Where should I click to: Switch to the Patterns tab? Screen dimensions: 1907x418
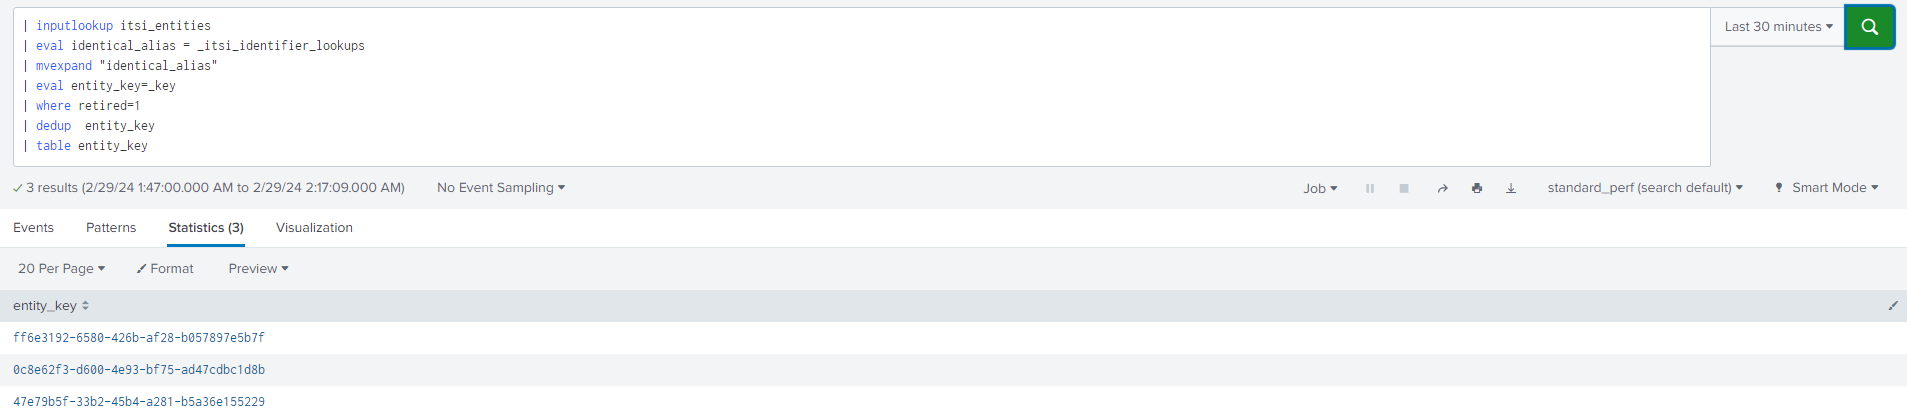[111, 228]
